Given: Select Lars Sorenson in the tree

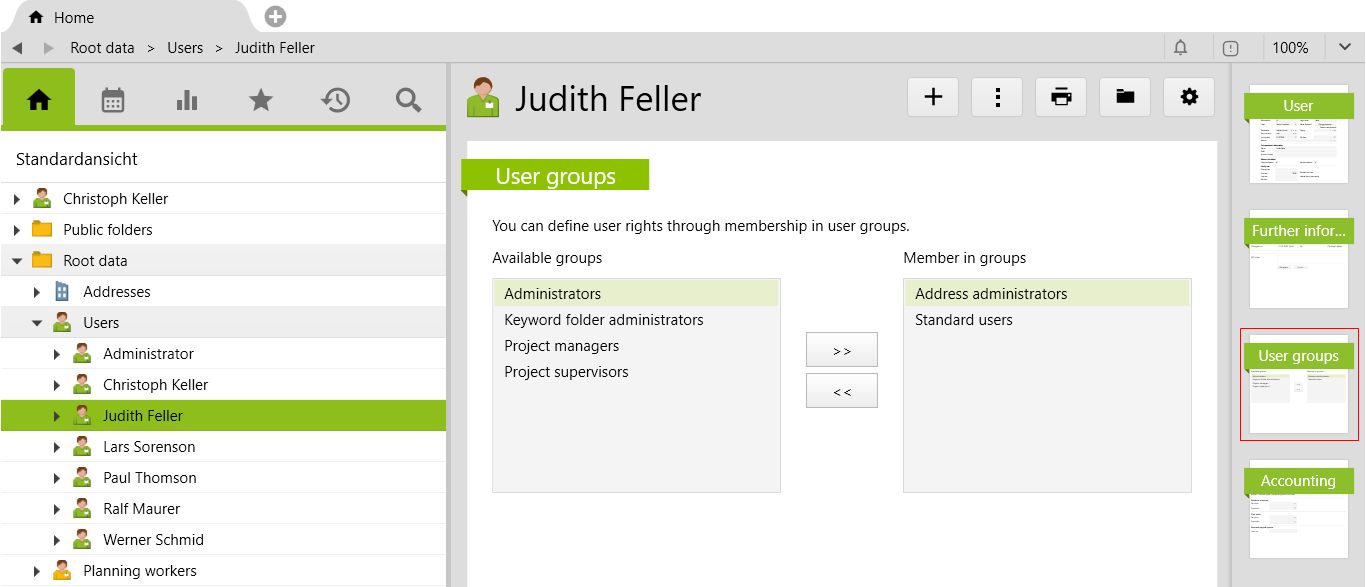Looking at the screenshot, I should click(149, 447).
